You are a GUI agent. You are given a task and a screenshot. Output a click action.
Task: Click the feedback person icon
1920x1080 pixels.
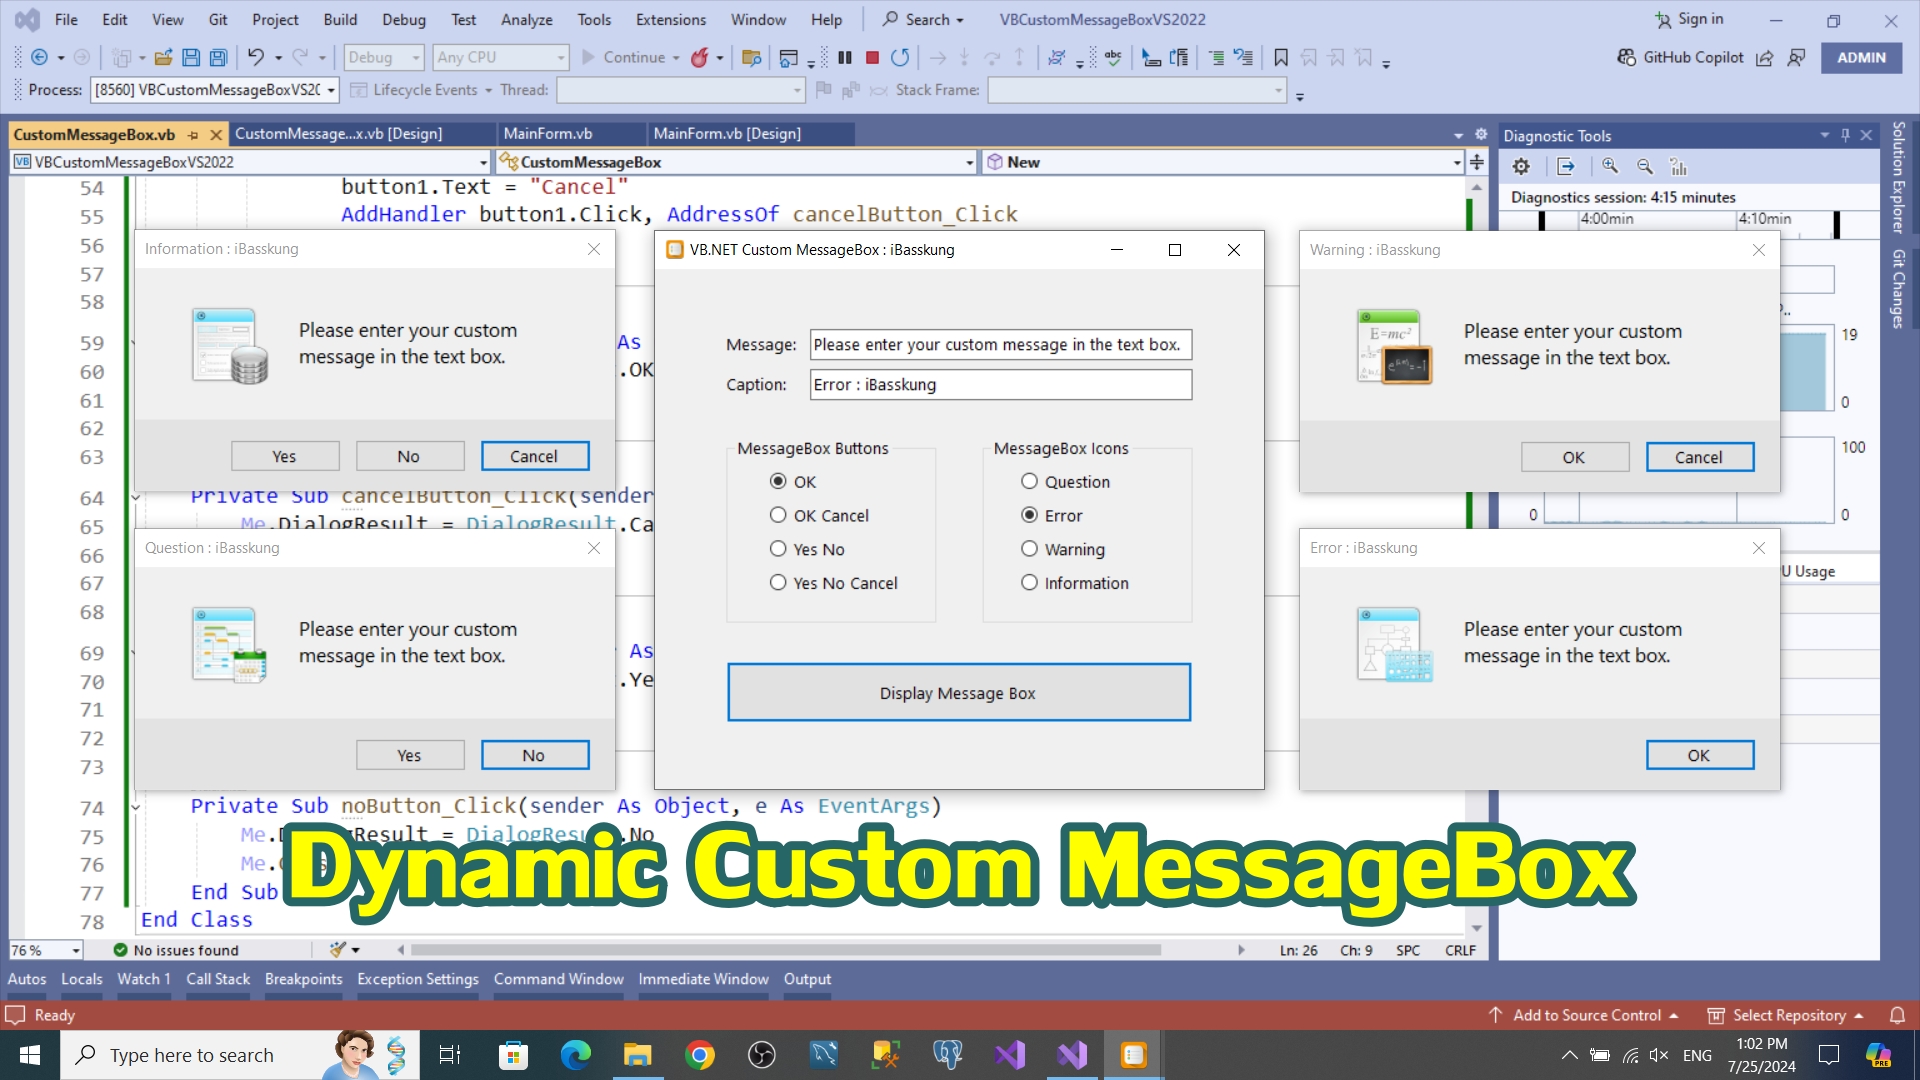click(1797, 58)
